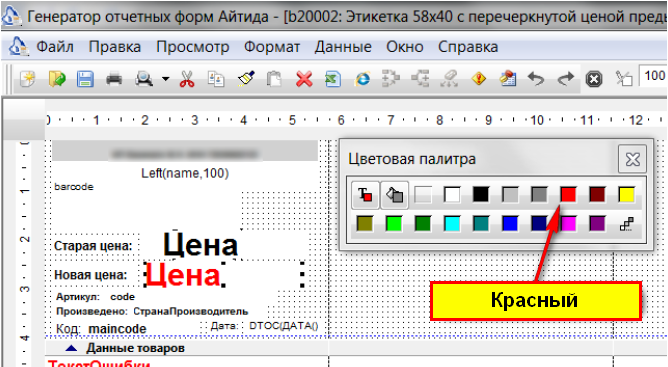This screenshot has width=668, height=367.
Task: Click the grayed chain-link icon in toolbar
Action: pos(449,79)
